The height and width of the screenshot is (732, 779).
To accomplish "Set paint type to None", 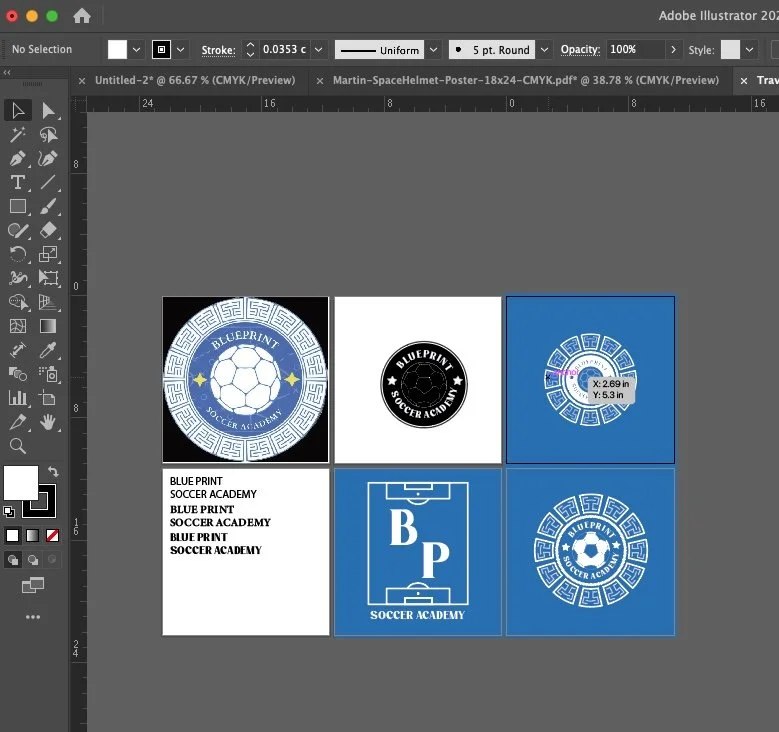I will coord(52,535).
